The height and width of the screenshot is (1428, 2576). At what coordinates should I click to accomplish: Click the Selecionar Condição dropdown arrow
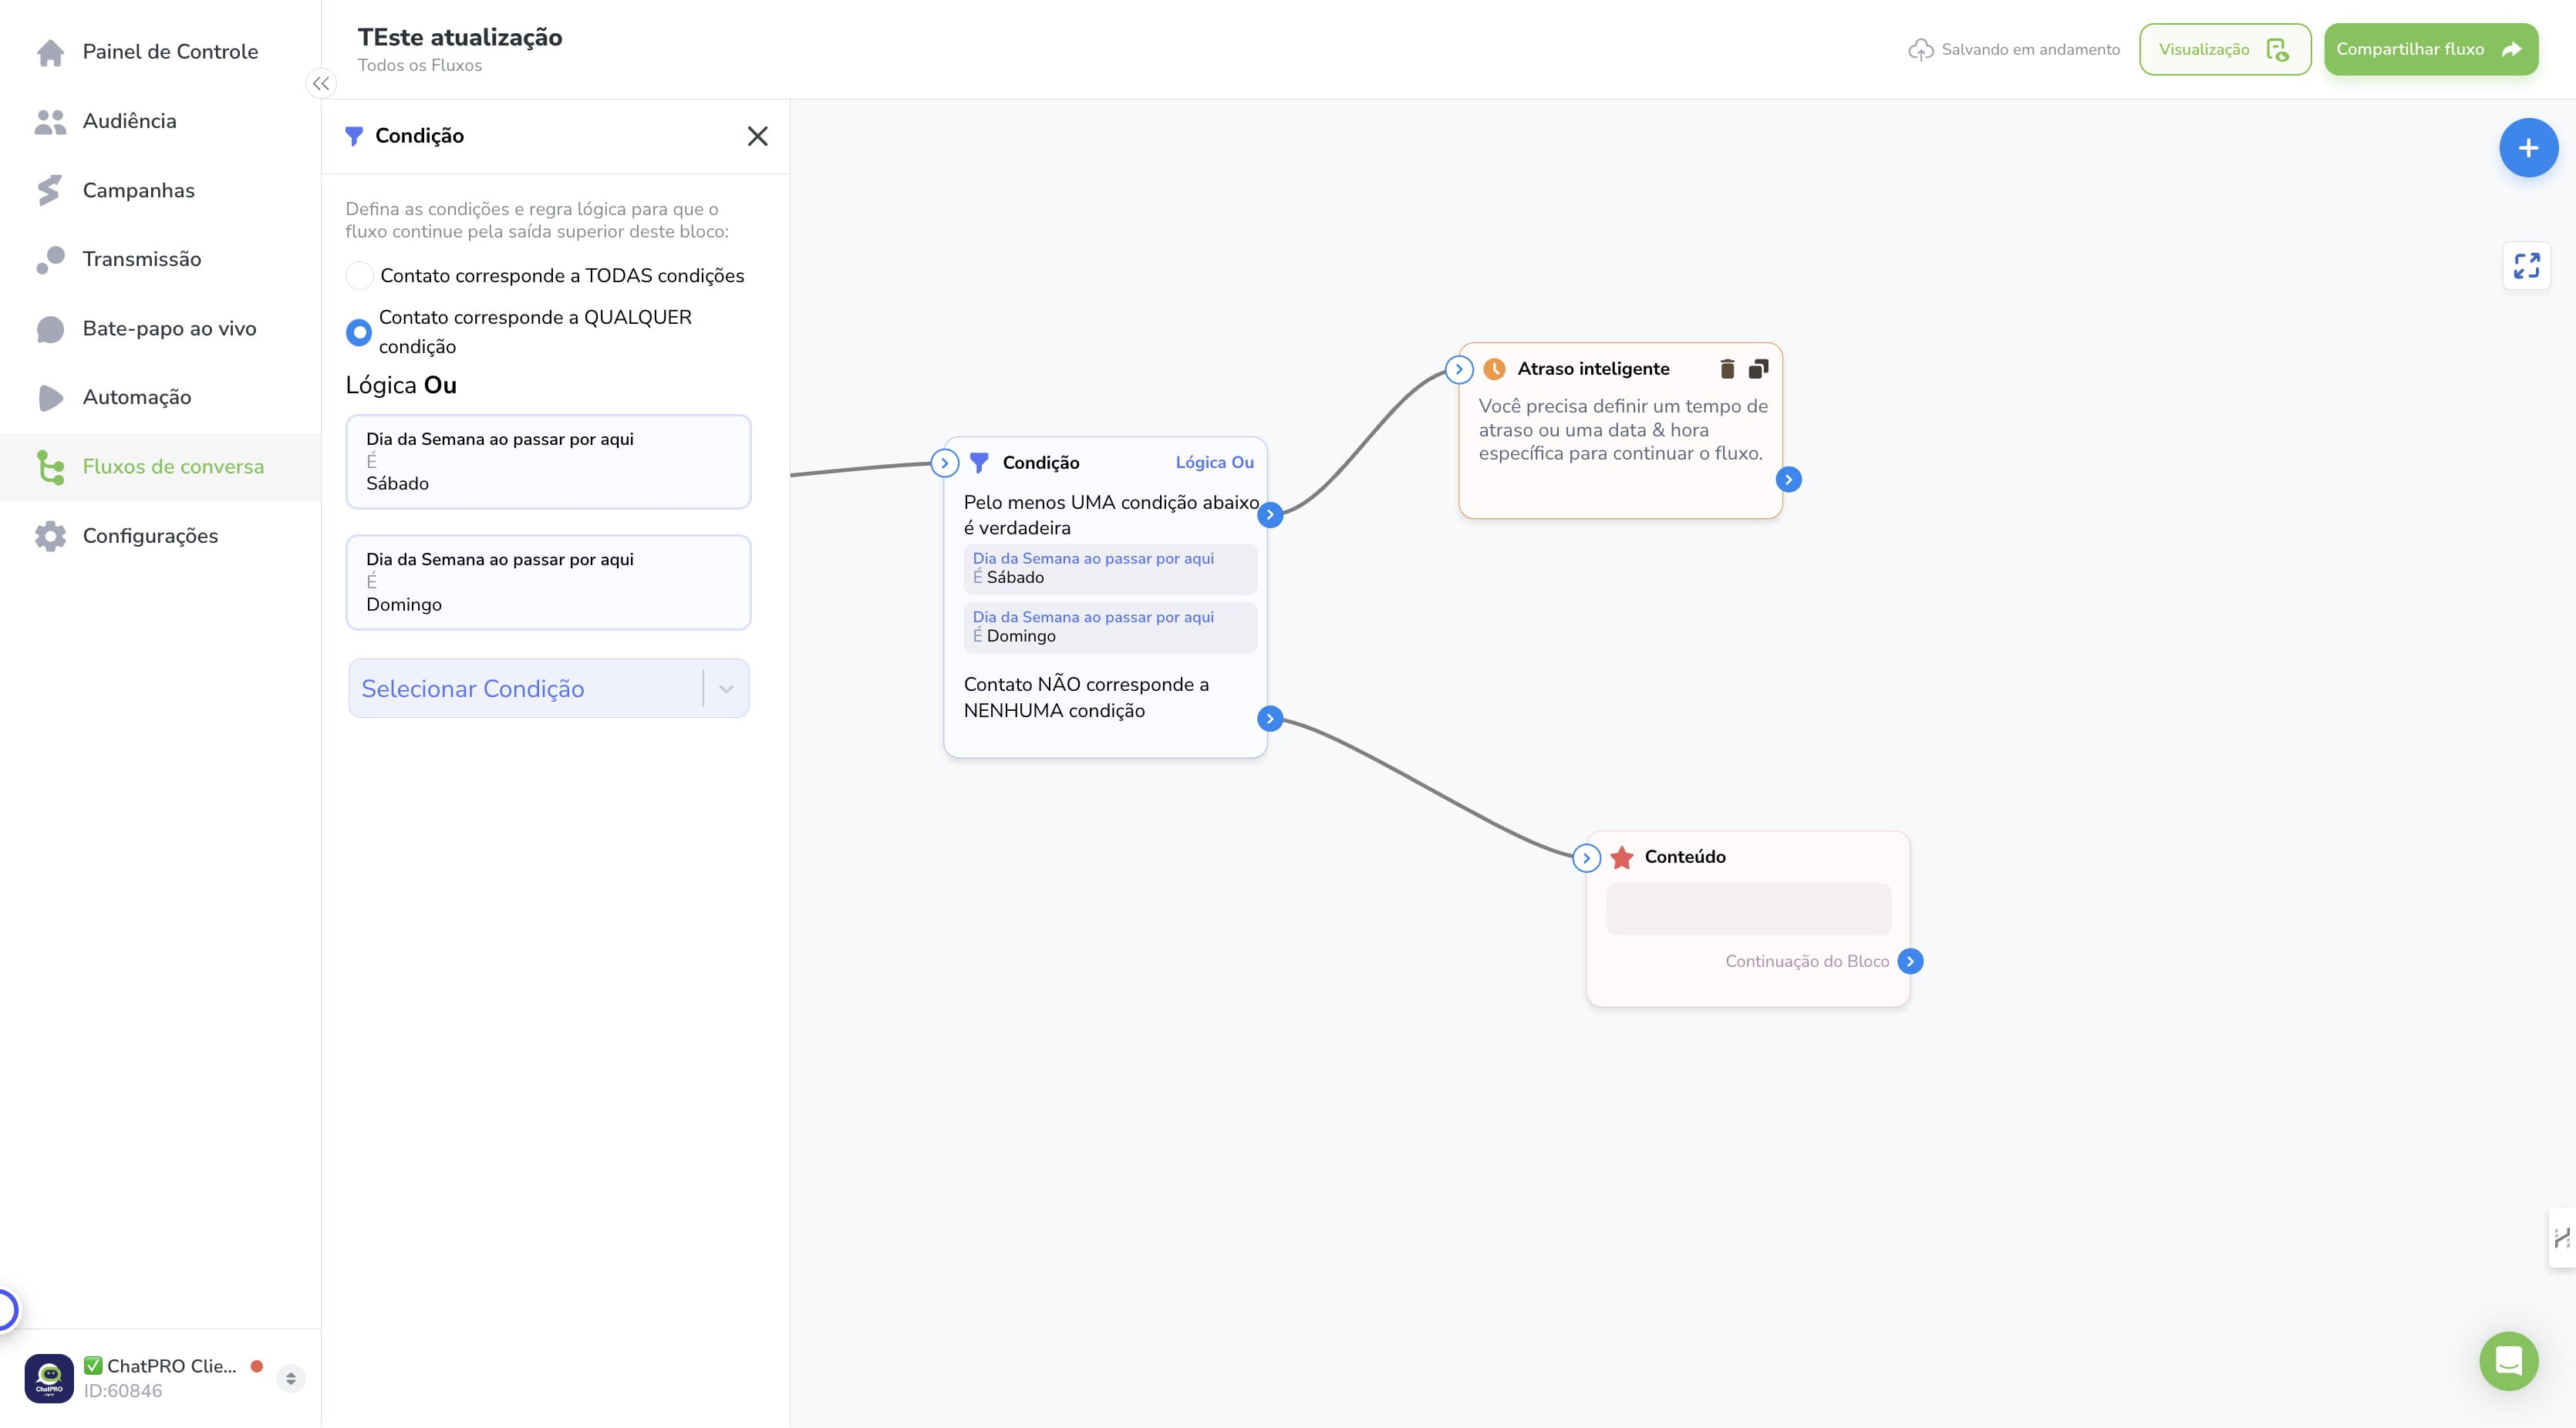point(726,689)
